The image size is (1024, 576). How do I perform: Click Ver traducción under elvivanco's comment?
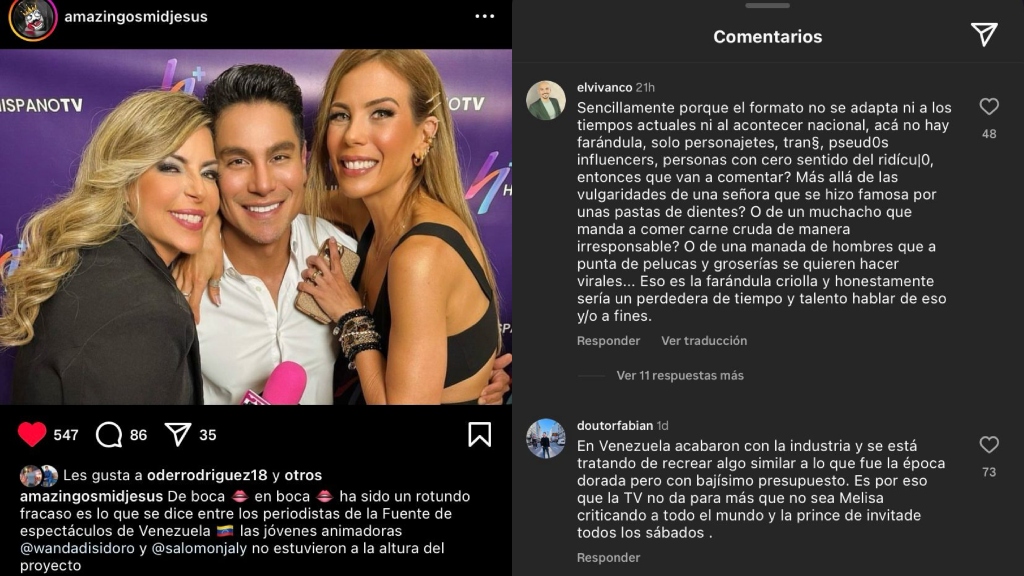[704, 341]
